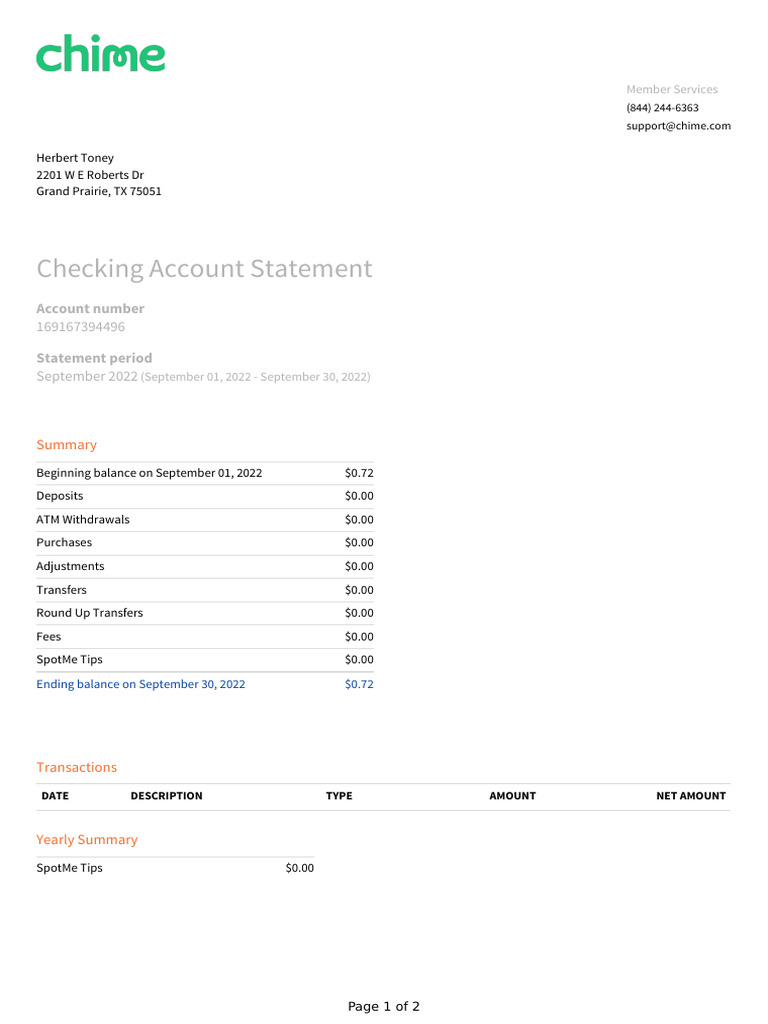The height and width of the screenshot is (1024, 768).
Task: Click the Ending balance on September 30 row
Action: (x=141, y=684)
